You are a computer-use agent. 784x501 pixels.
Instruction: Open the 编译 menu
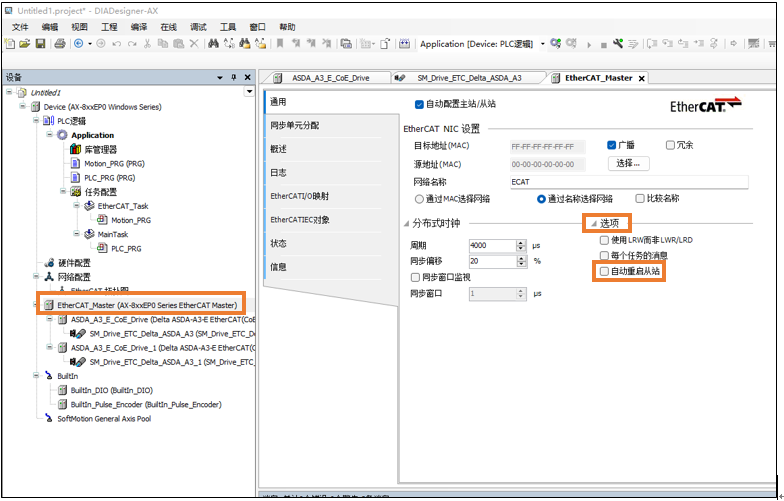(x=138, y=27)
